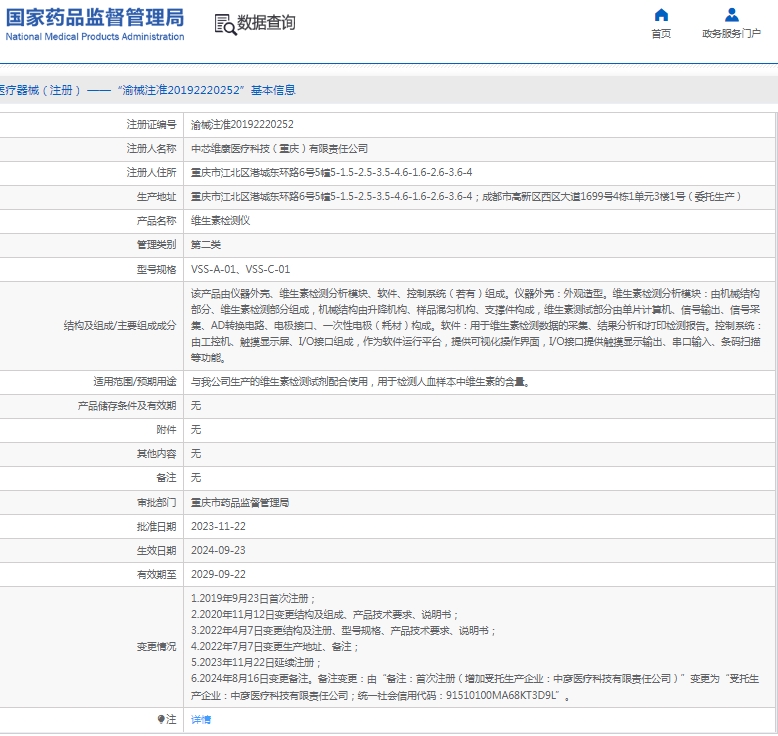Image resolution: width=778 pixels, height=736 pixels.
Task: Click the 生产地址 value with 委托生产
Action: click(466, 197)
